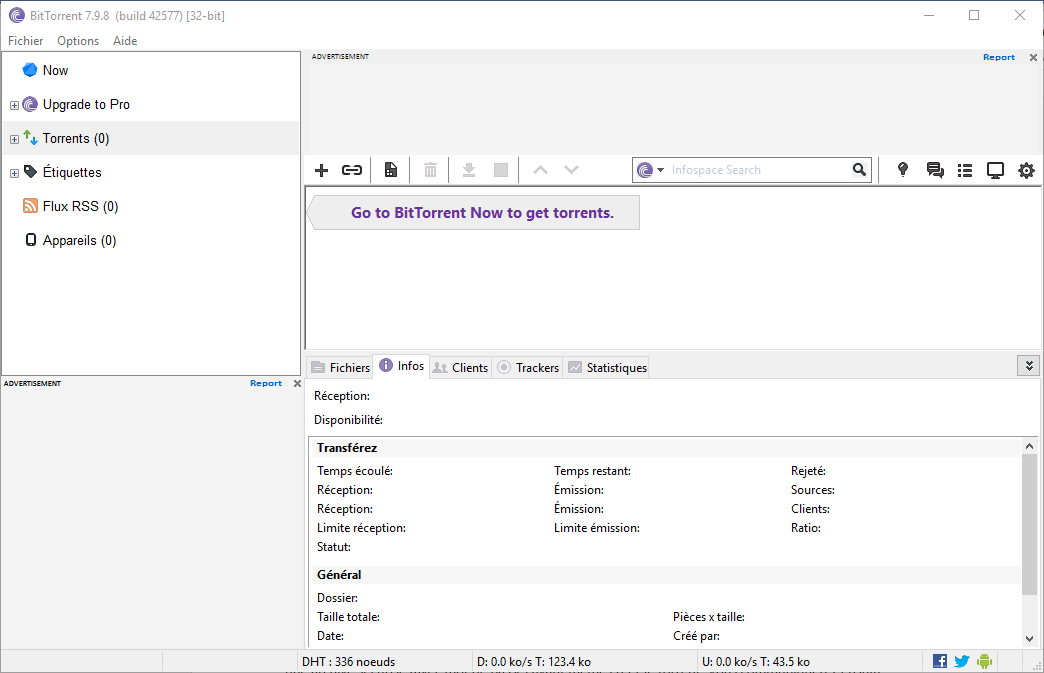Switch to Trackers tab
Screen dimensions: 1044x673
point(528,367)
